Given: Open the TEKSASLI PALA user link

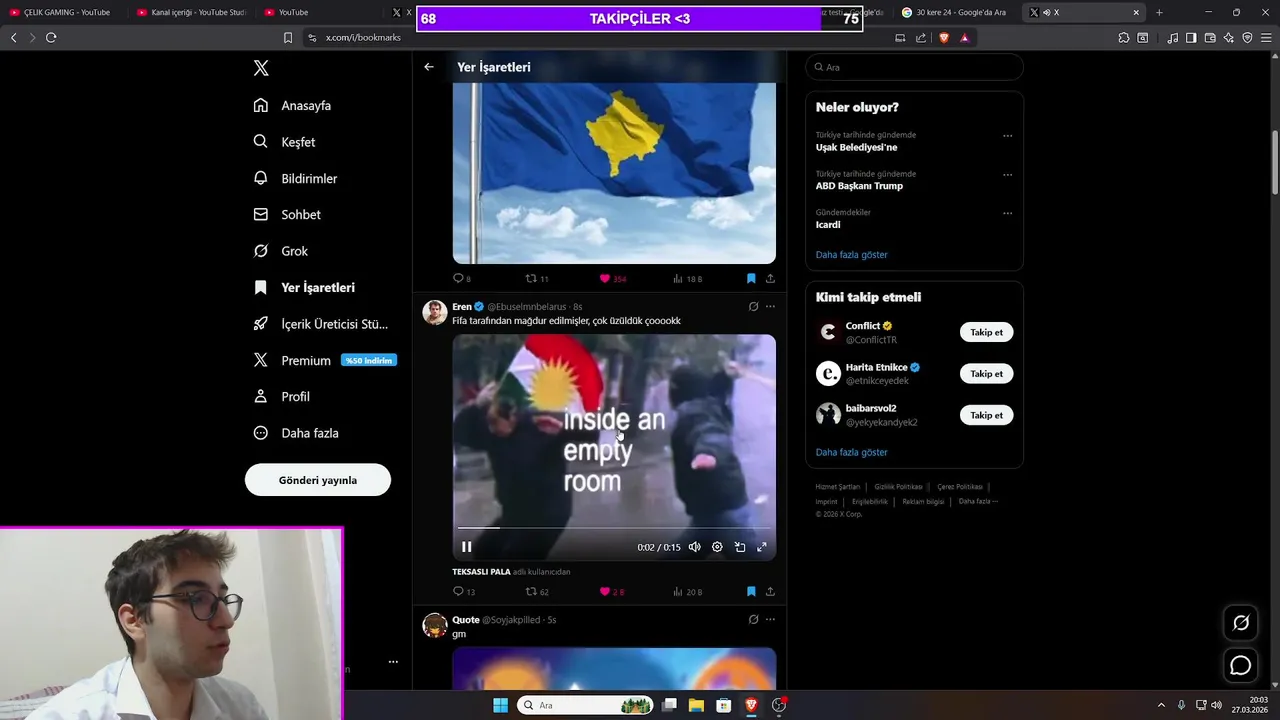Looking at the screenshot, I should (x=481, y=572).
